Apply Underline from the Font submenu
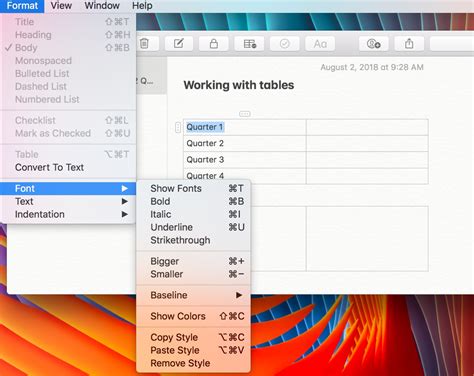Screen dimensions: 474x376 [193, 227]
